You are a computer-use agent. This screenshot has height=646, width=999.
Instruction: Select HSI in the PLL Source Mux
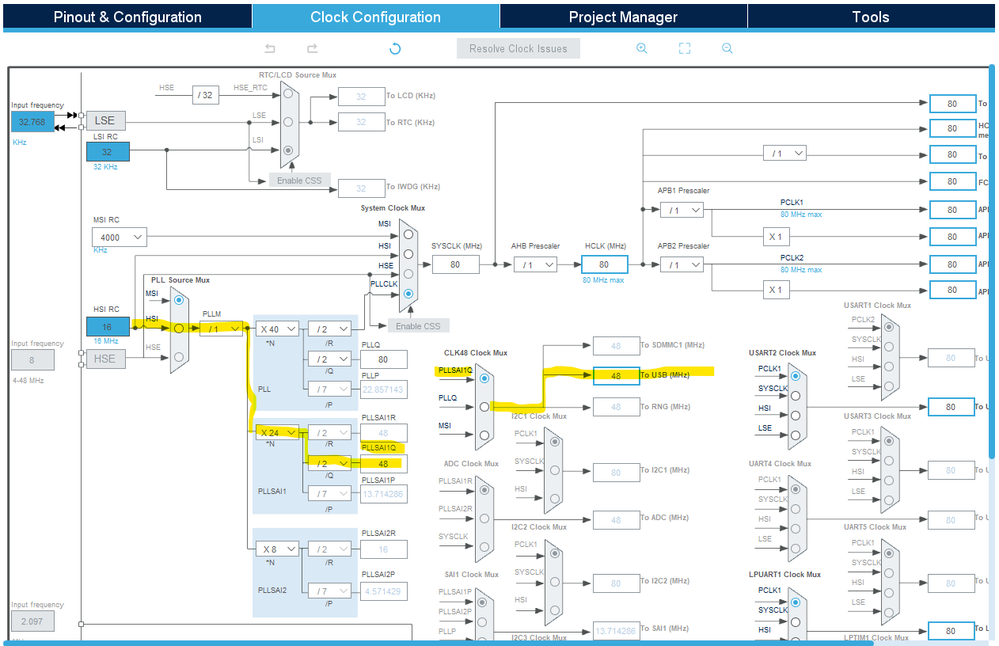(179, 329)
